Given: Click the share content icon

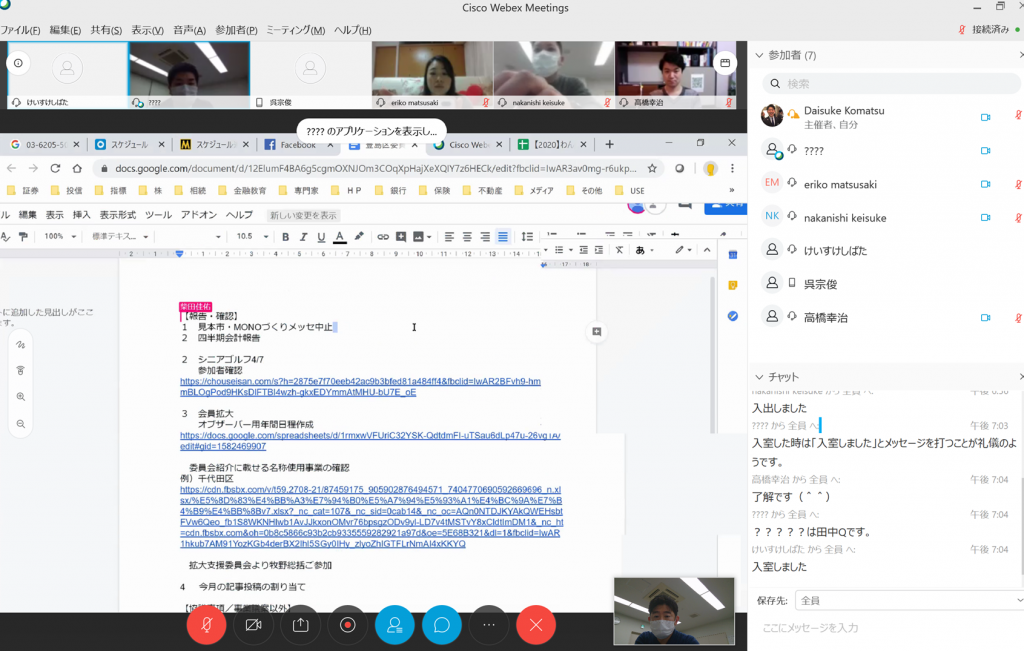Looking at the screenshot, I should click(x=300, y=625).
